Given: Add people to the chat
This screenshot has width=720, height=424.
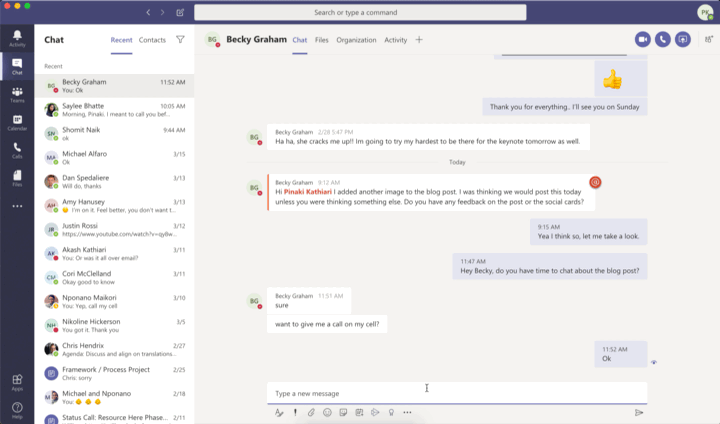Looking at the screenshot, I should pyautogui.click(x=709, y=40).
